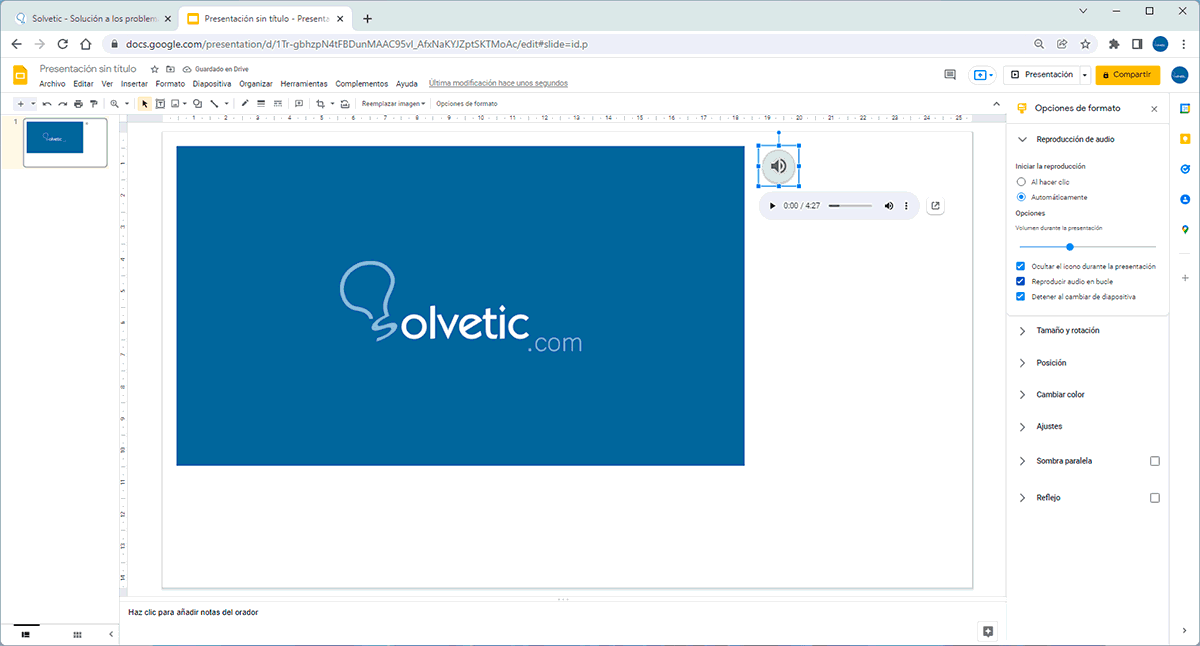Enable Reflejo checkbox

tap(1155, 497)
